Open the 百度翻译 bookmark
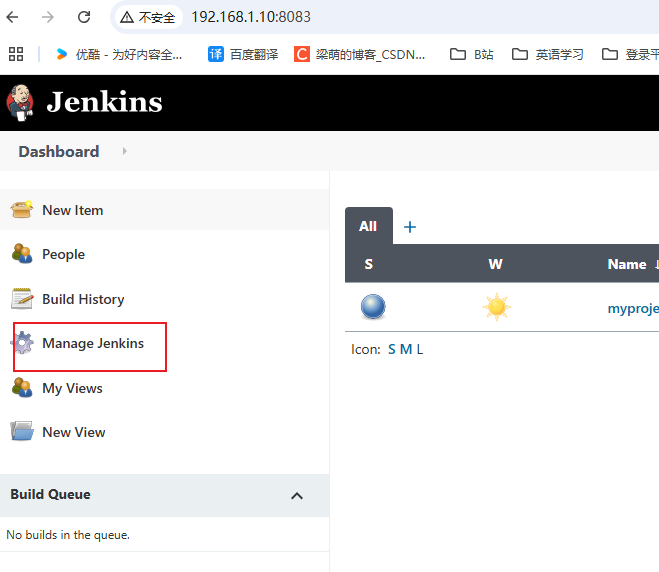Viewport: 659px width, 572px height. pos(243,54)
